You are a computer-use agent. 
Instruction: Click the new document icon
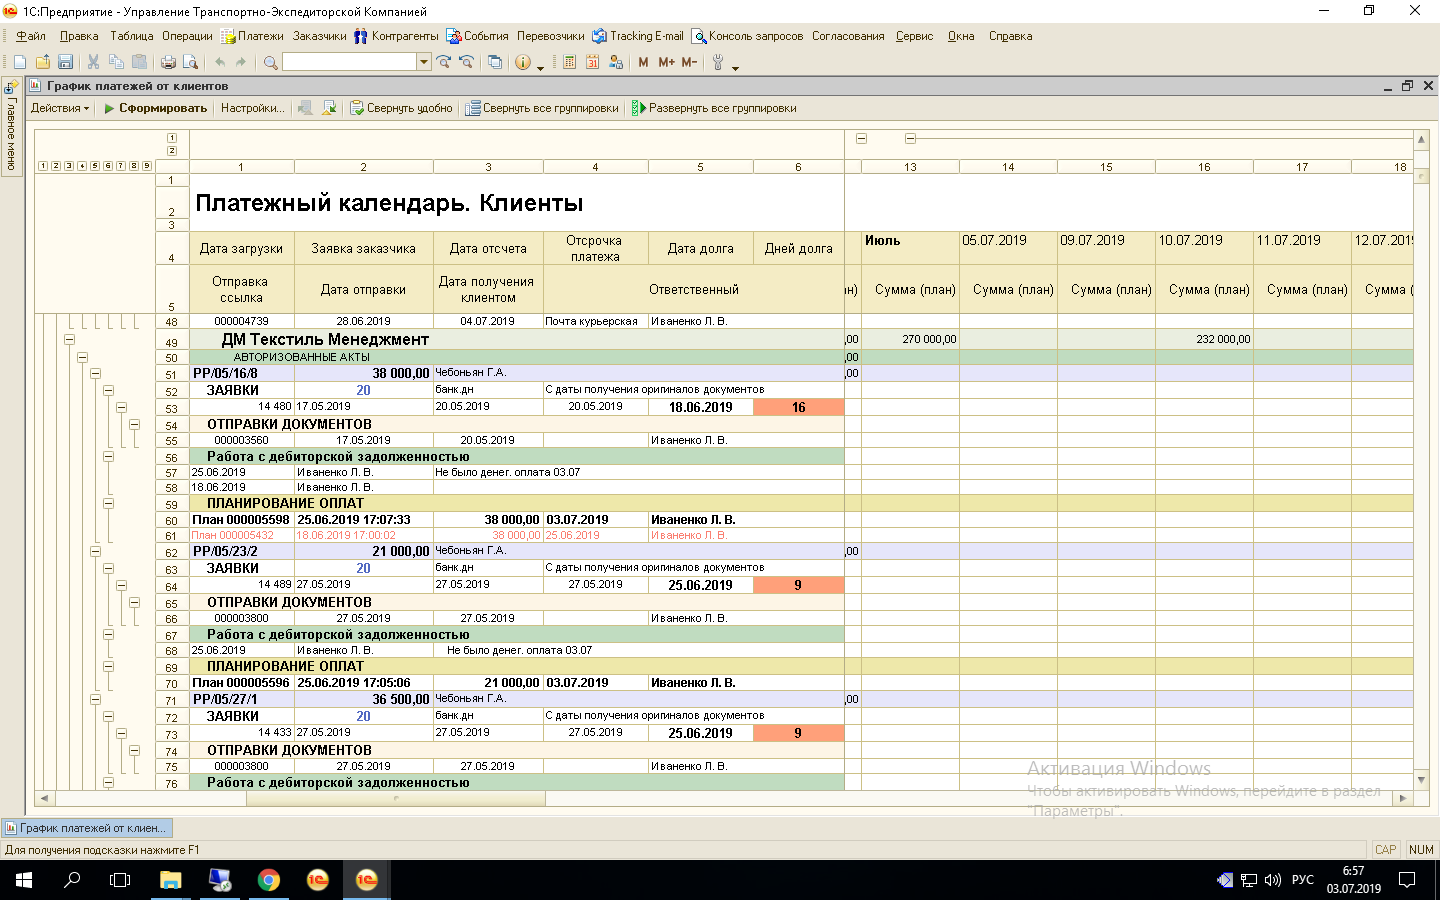(x=20, y=62)
